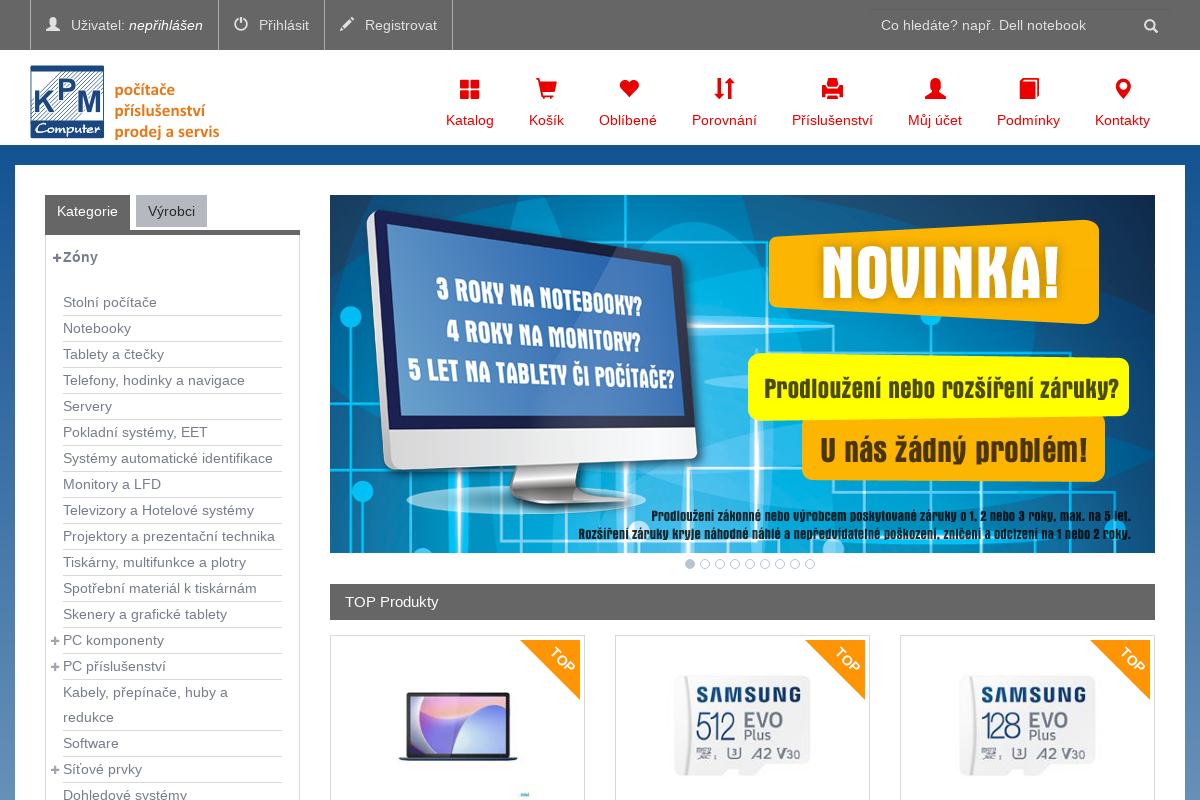Click the Příslušenství printer icon
The image size is (1200, 800).
tap(832, 88)
